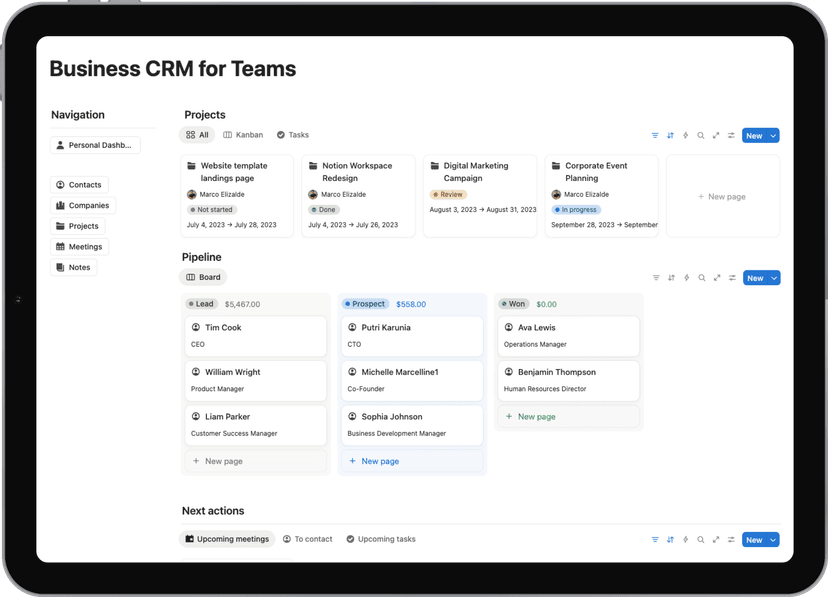Open the sort options on the Projects toolbar
The image size is (828, 597).
[671, 135]
